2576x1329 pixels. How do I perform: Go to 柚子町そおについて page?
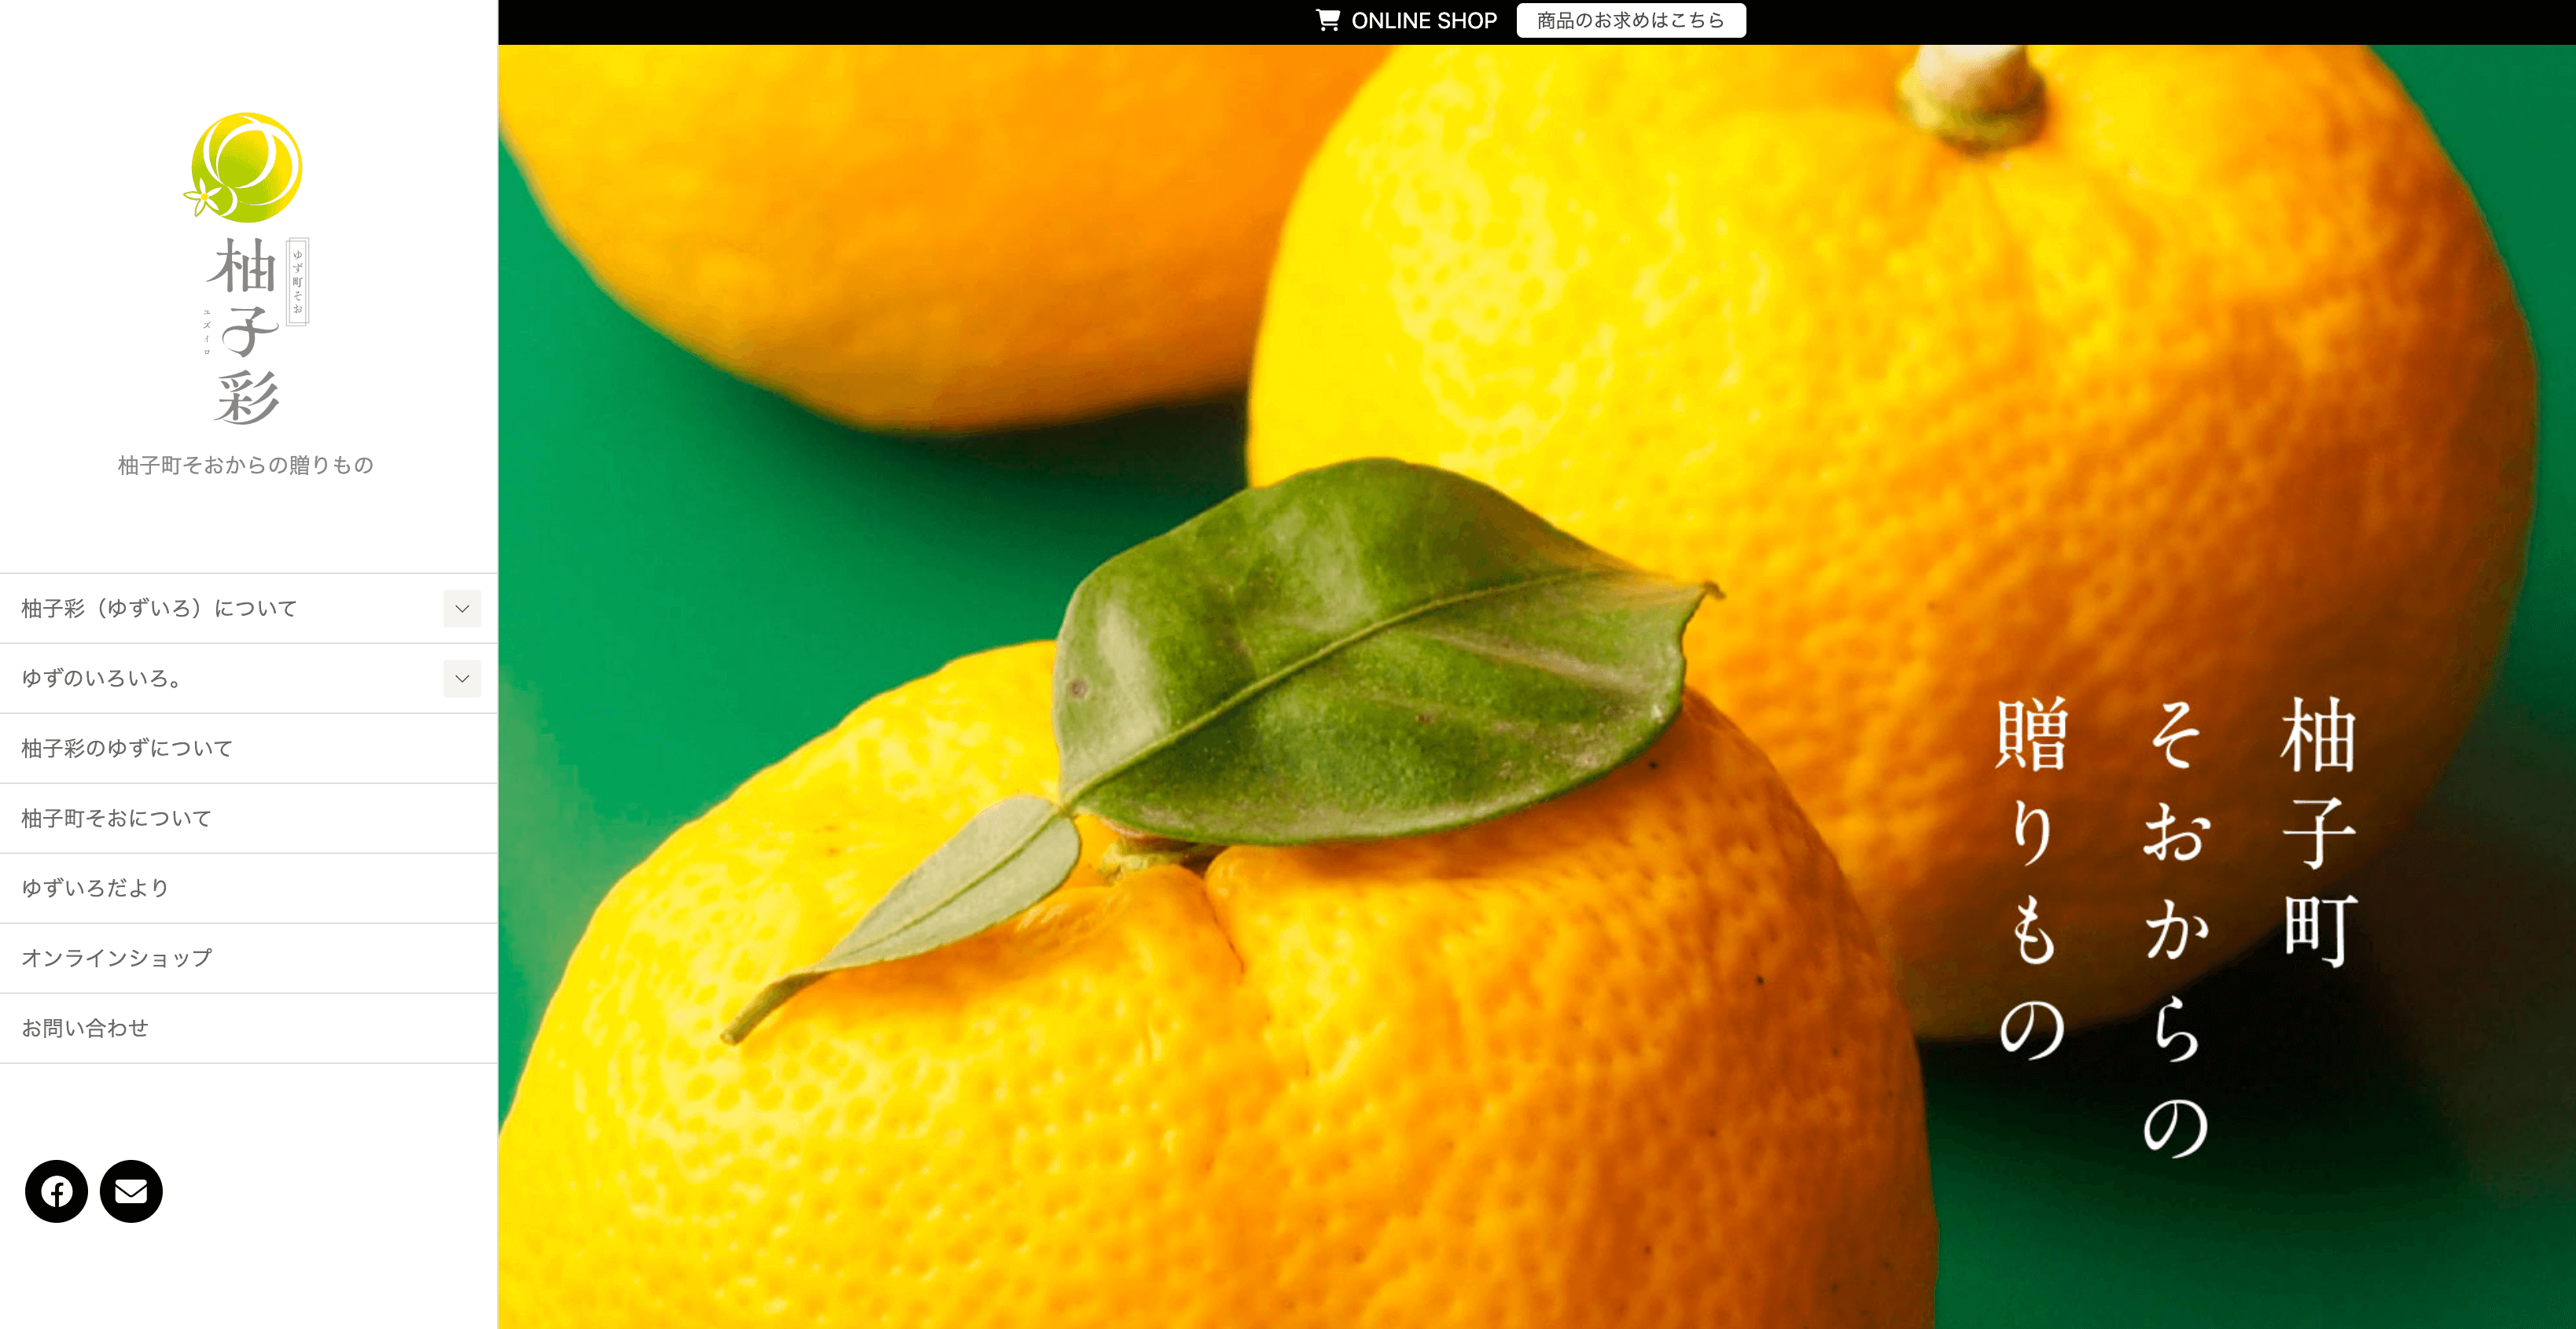pyautogui.click(x=248, y=818)
